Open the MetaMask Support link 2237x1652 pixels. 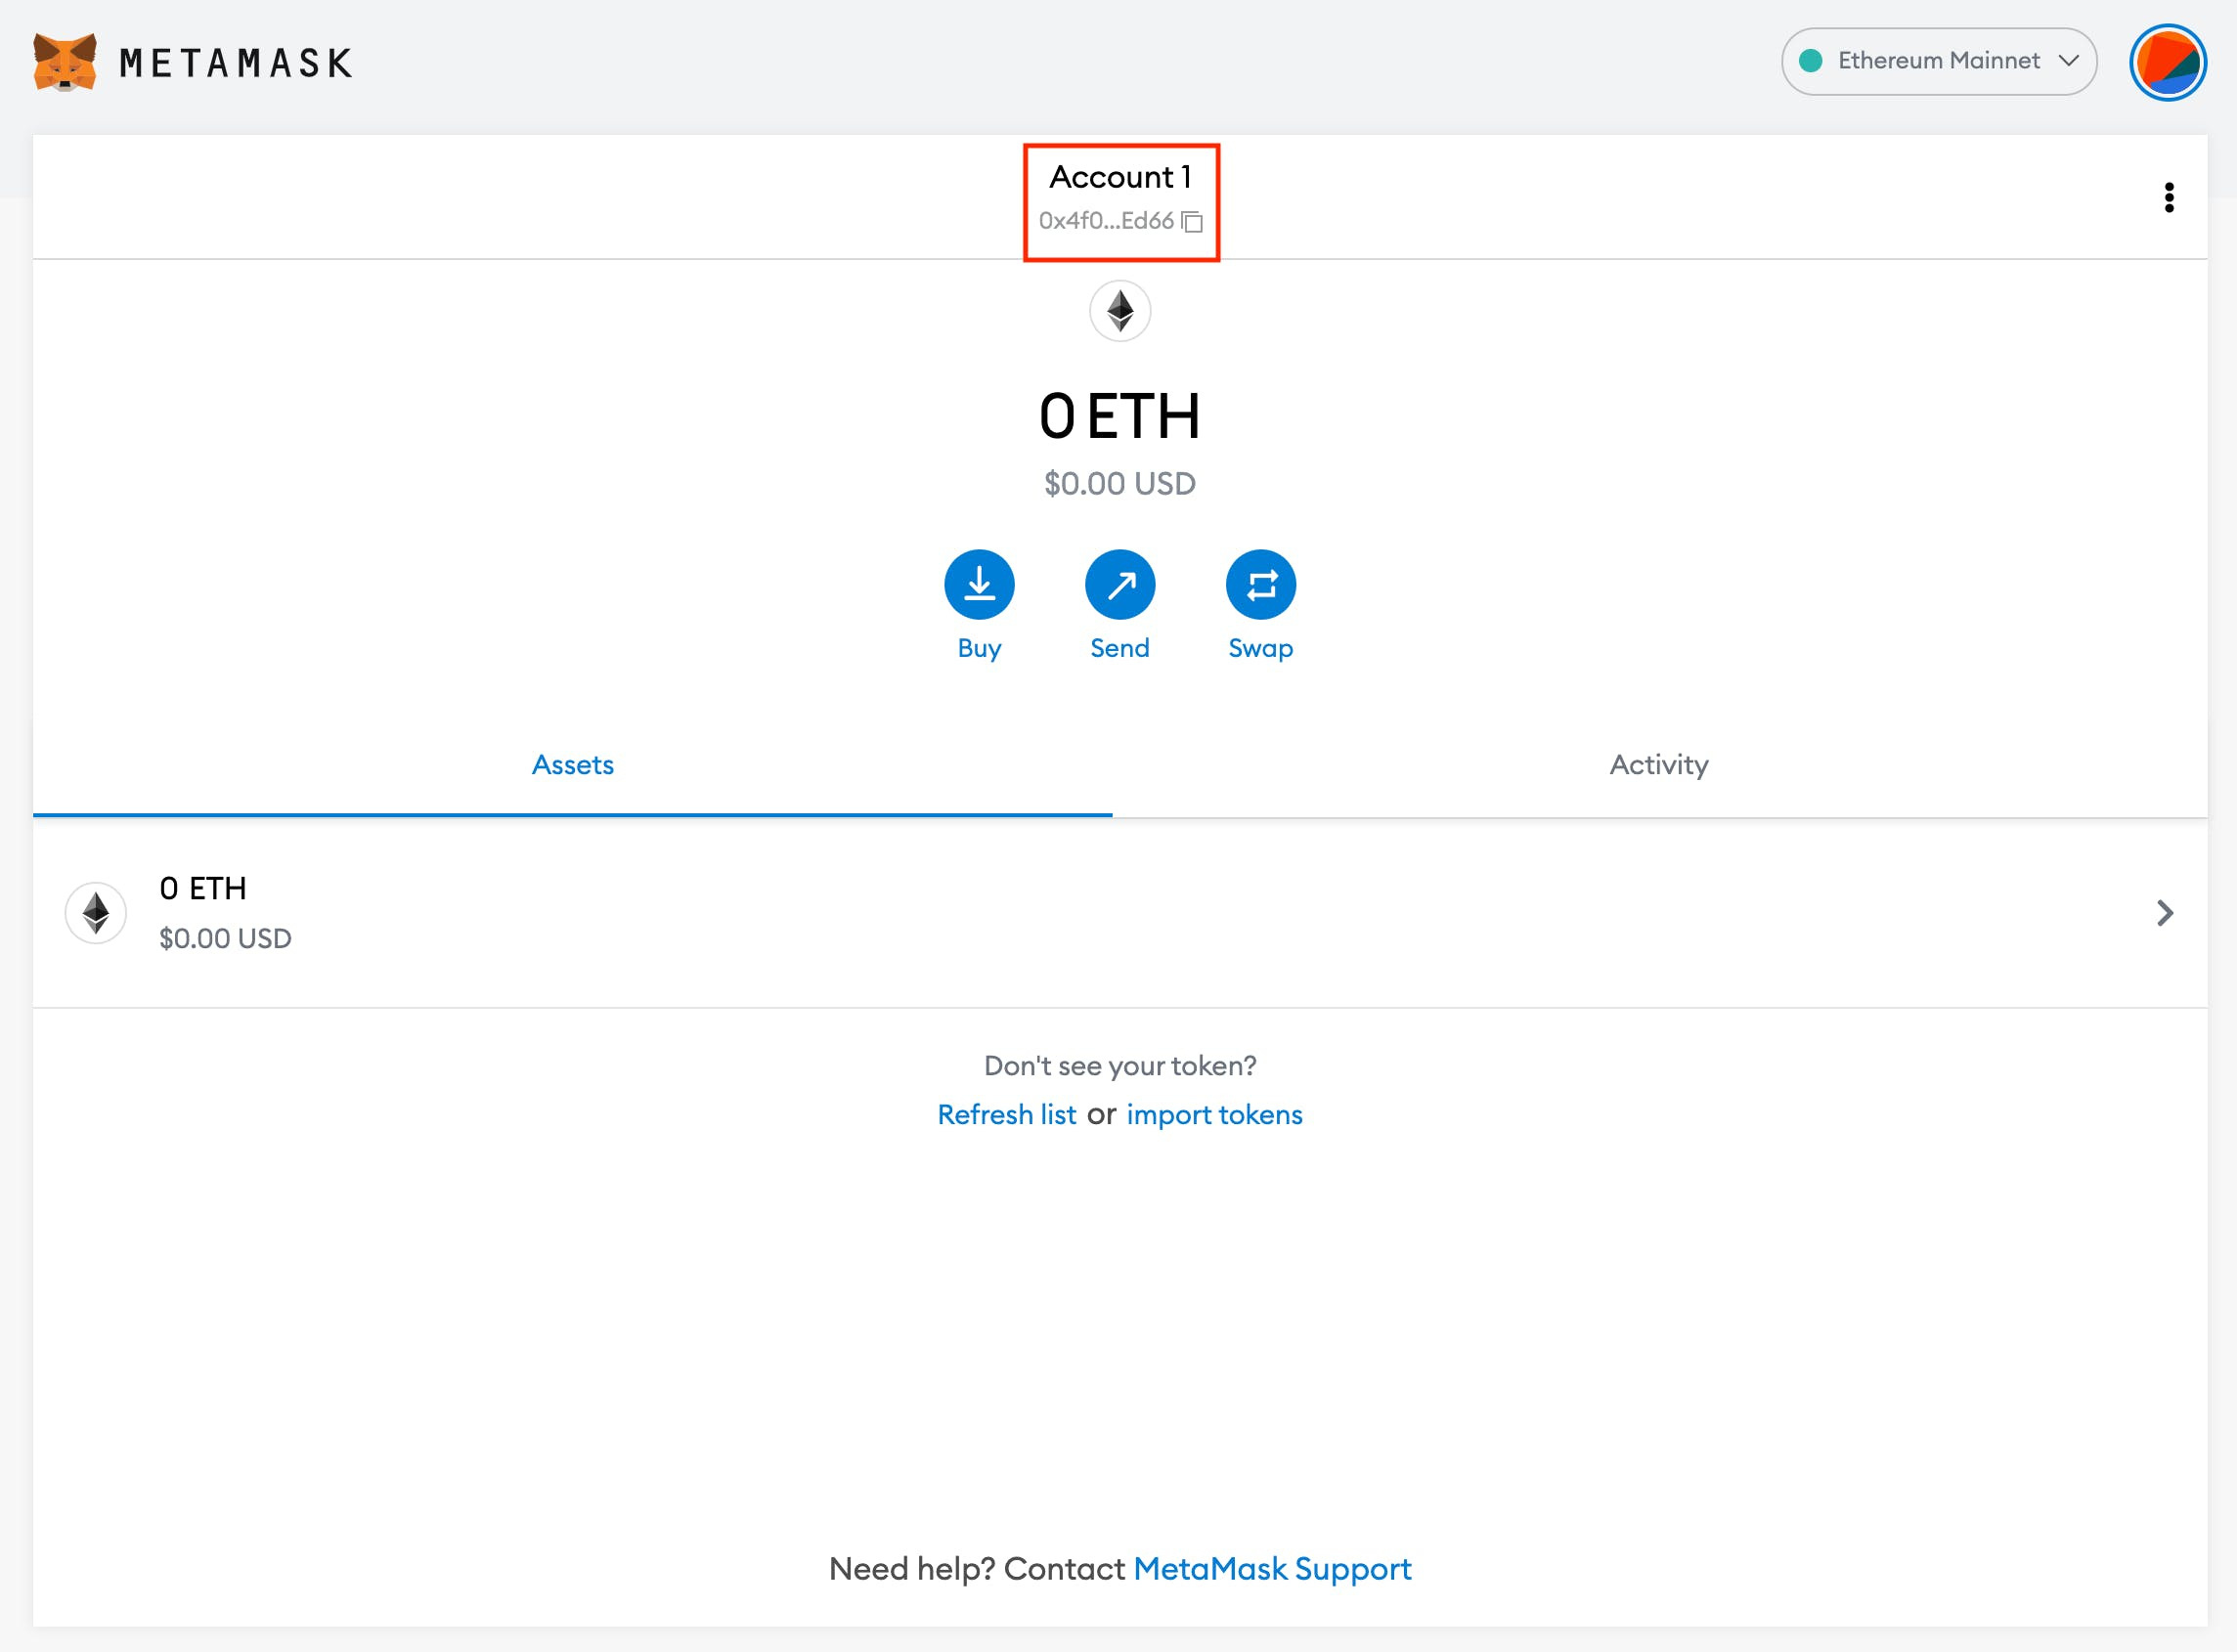pyautogui.click(x=1272, y=1569)
